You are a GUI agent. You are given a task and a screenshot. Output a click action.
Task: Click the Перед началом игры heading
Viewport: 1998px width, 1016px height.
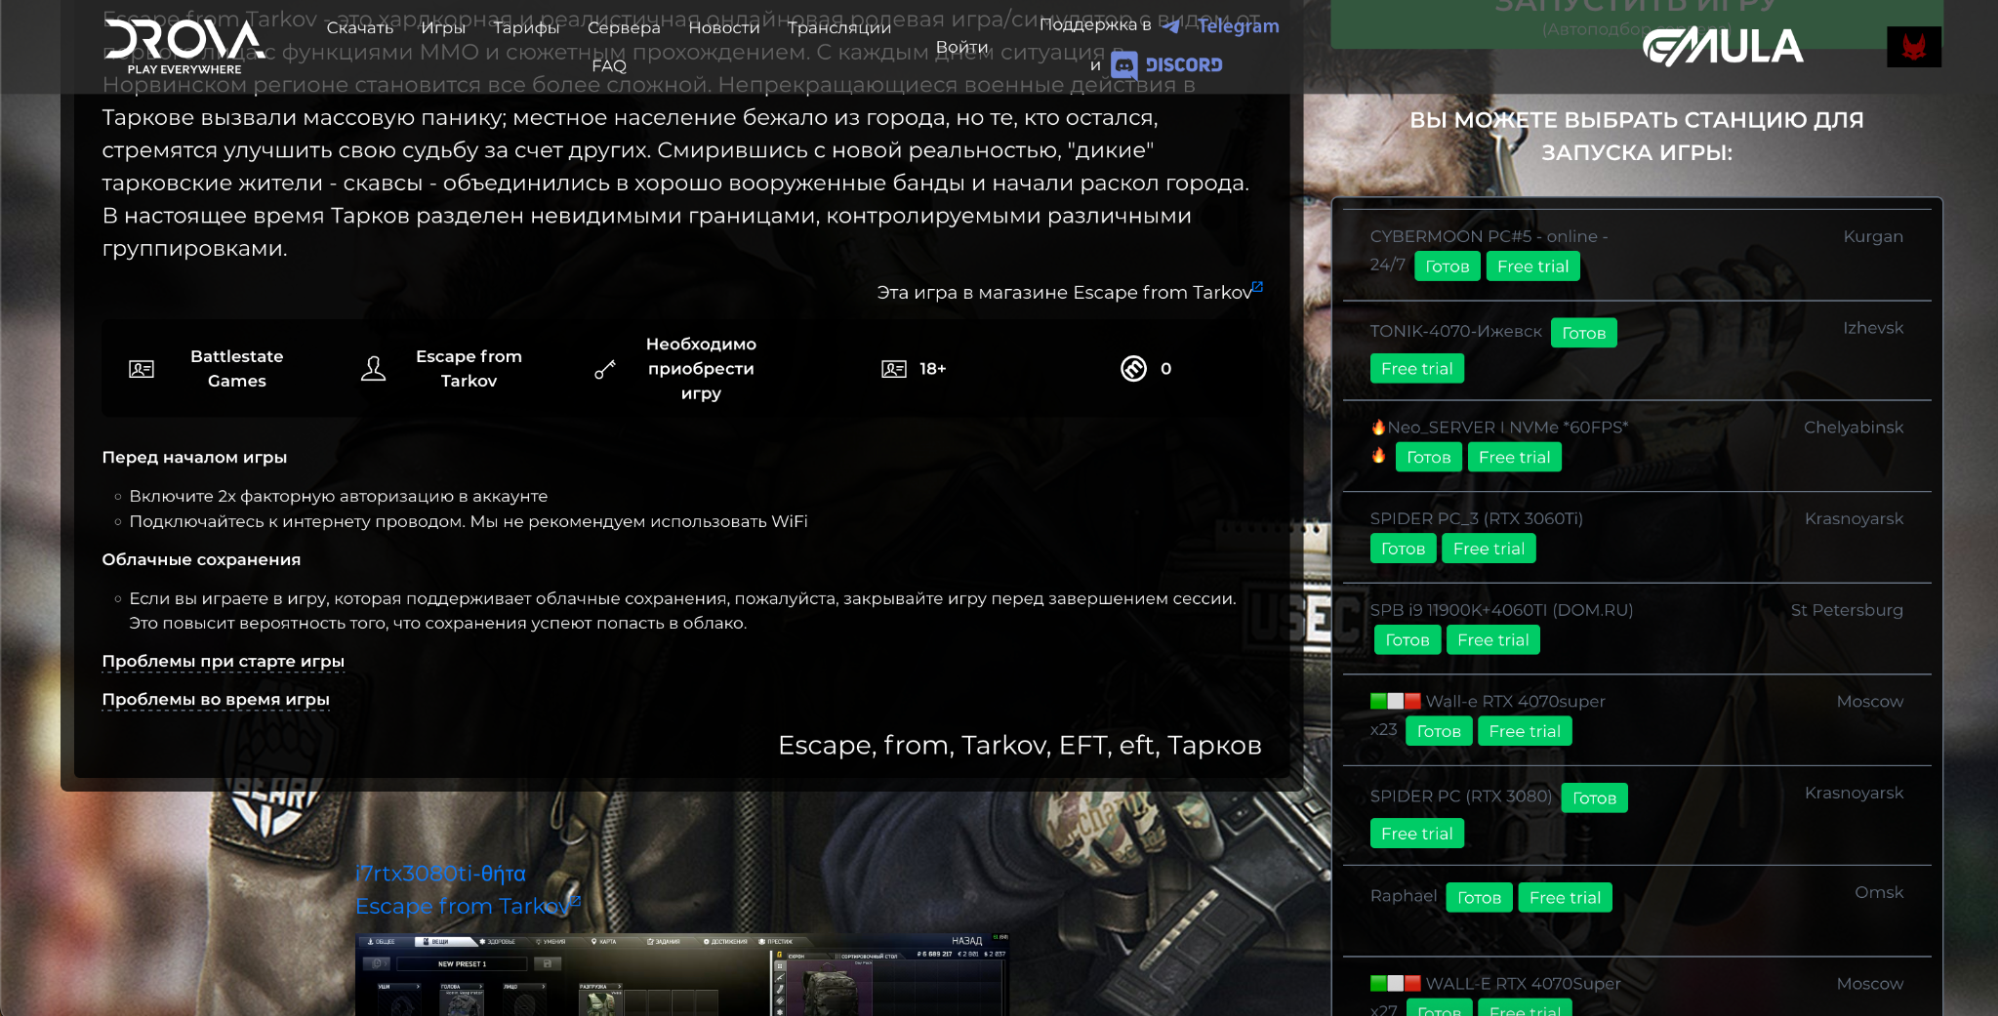pyautogui.click(x=194, y=457)
